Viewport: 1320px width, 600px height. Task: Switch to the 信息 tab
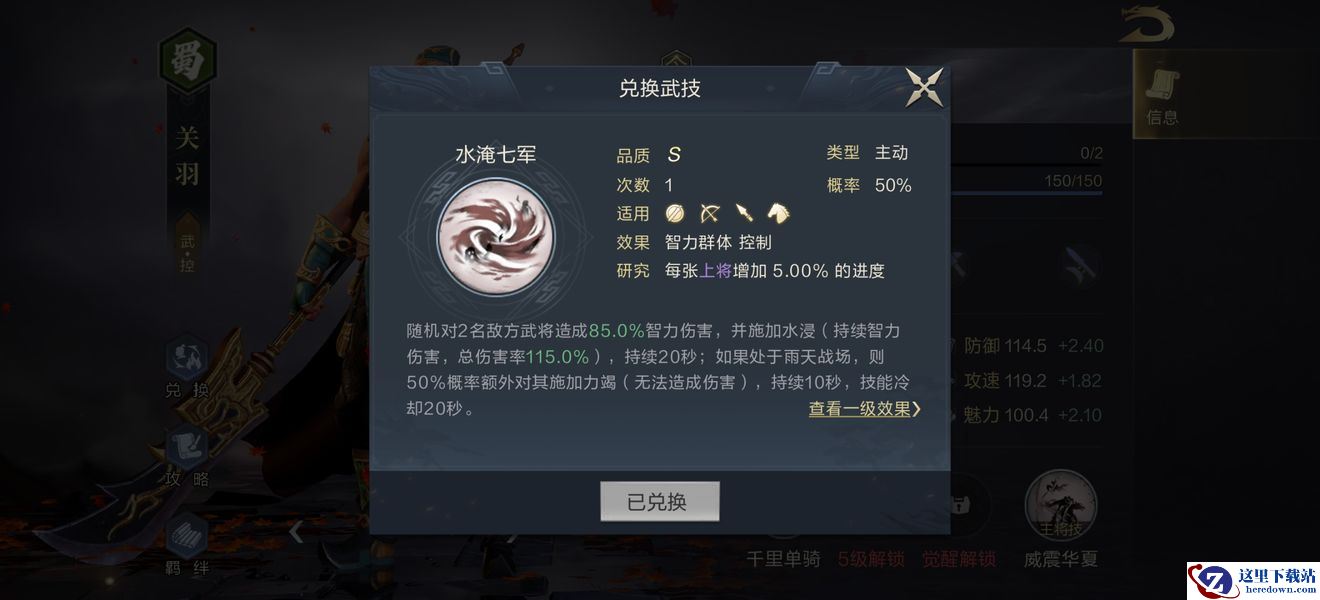coord(1161,96)
